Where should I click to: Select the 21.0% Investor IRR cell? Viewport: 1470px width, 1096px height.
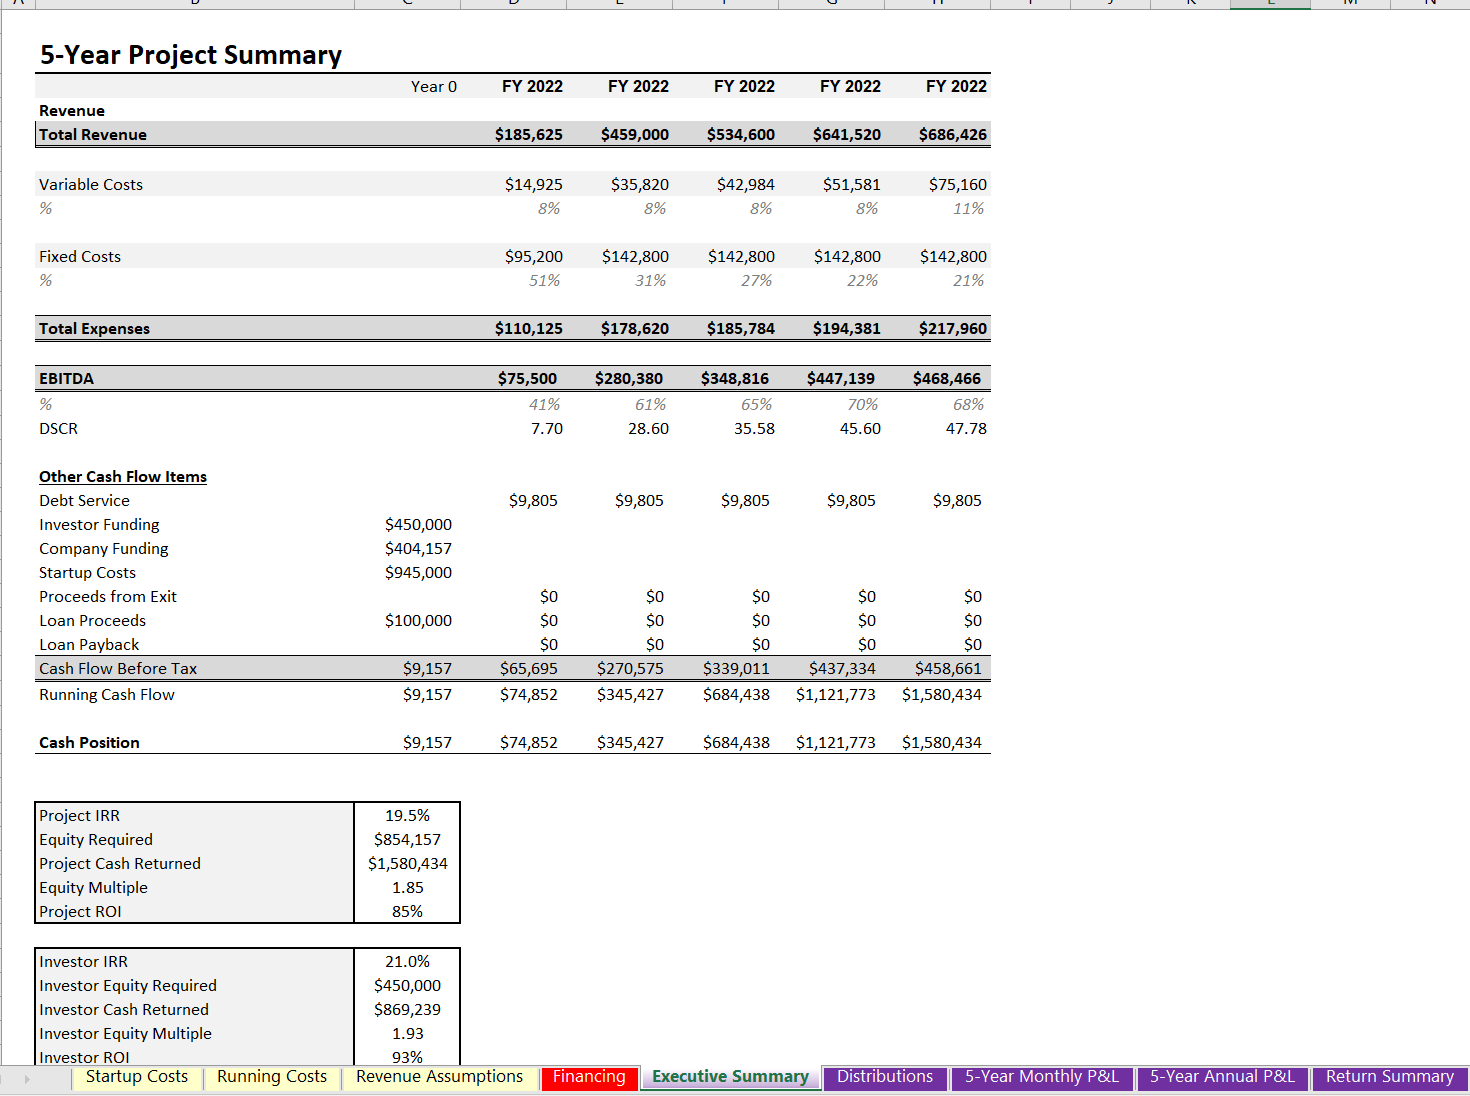(x=407, y=962)
